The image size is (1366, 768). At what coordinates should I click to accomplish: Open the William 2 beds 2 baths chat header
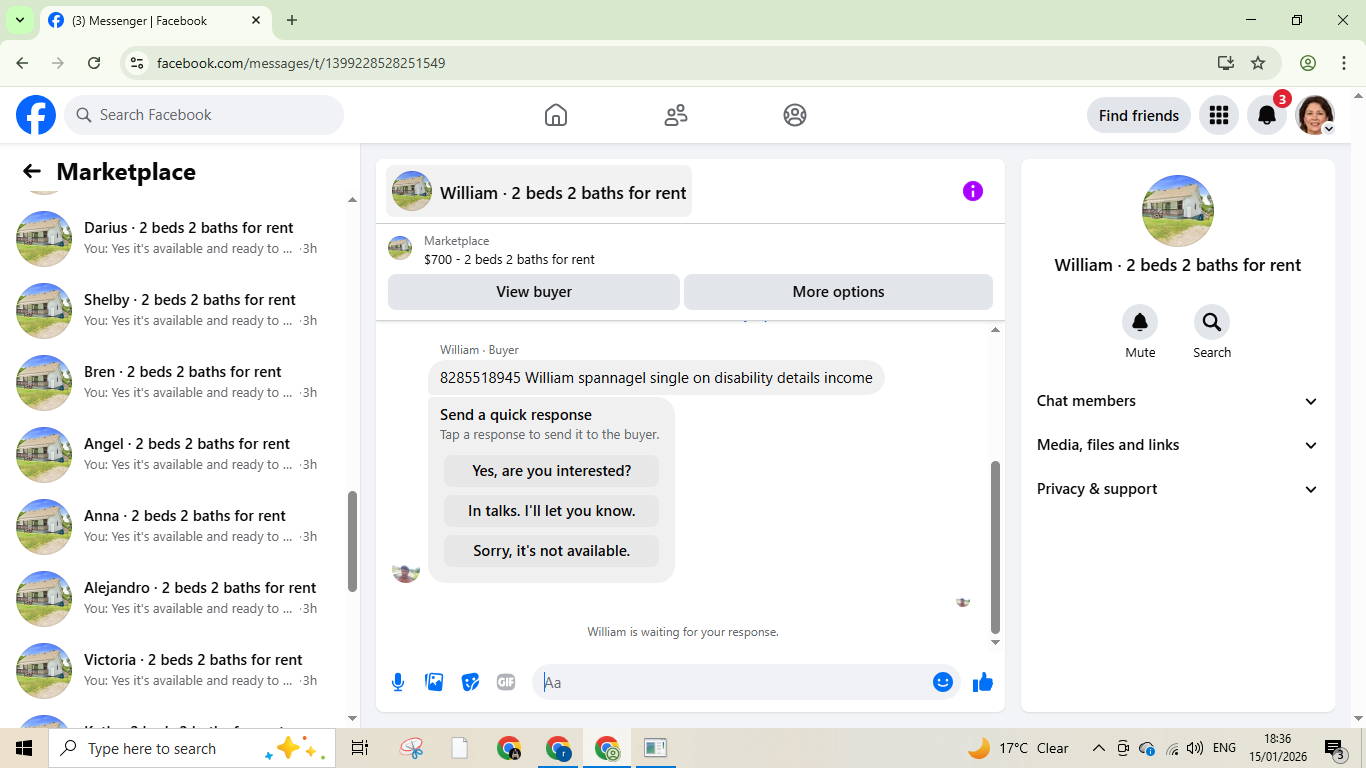click(x=539, y=191)
